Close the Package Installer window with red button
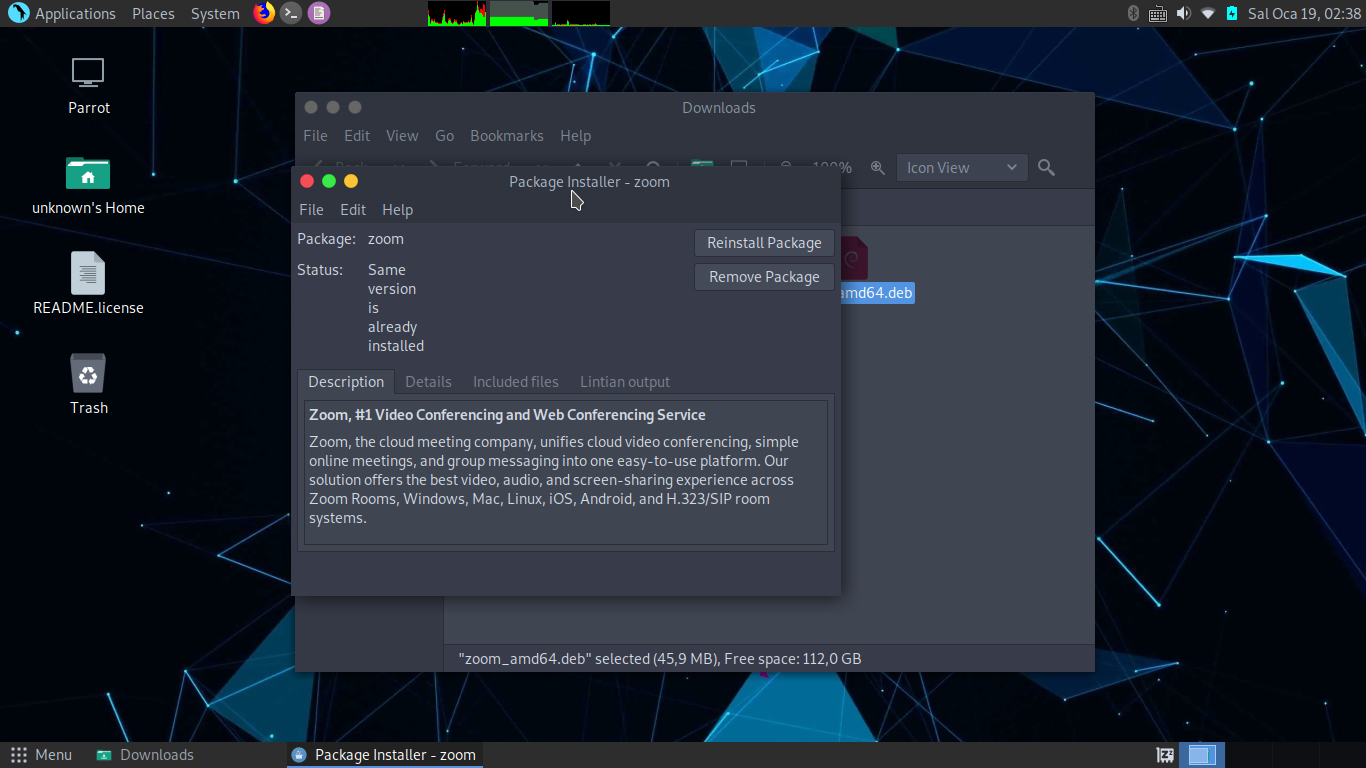 307,181
